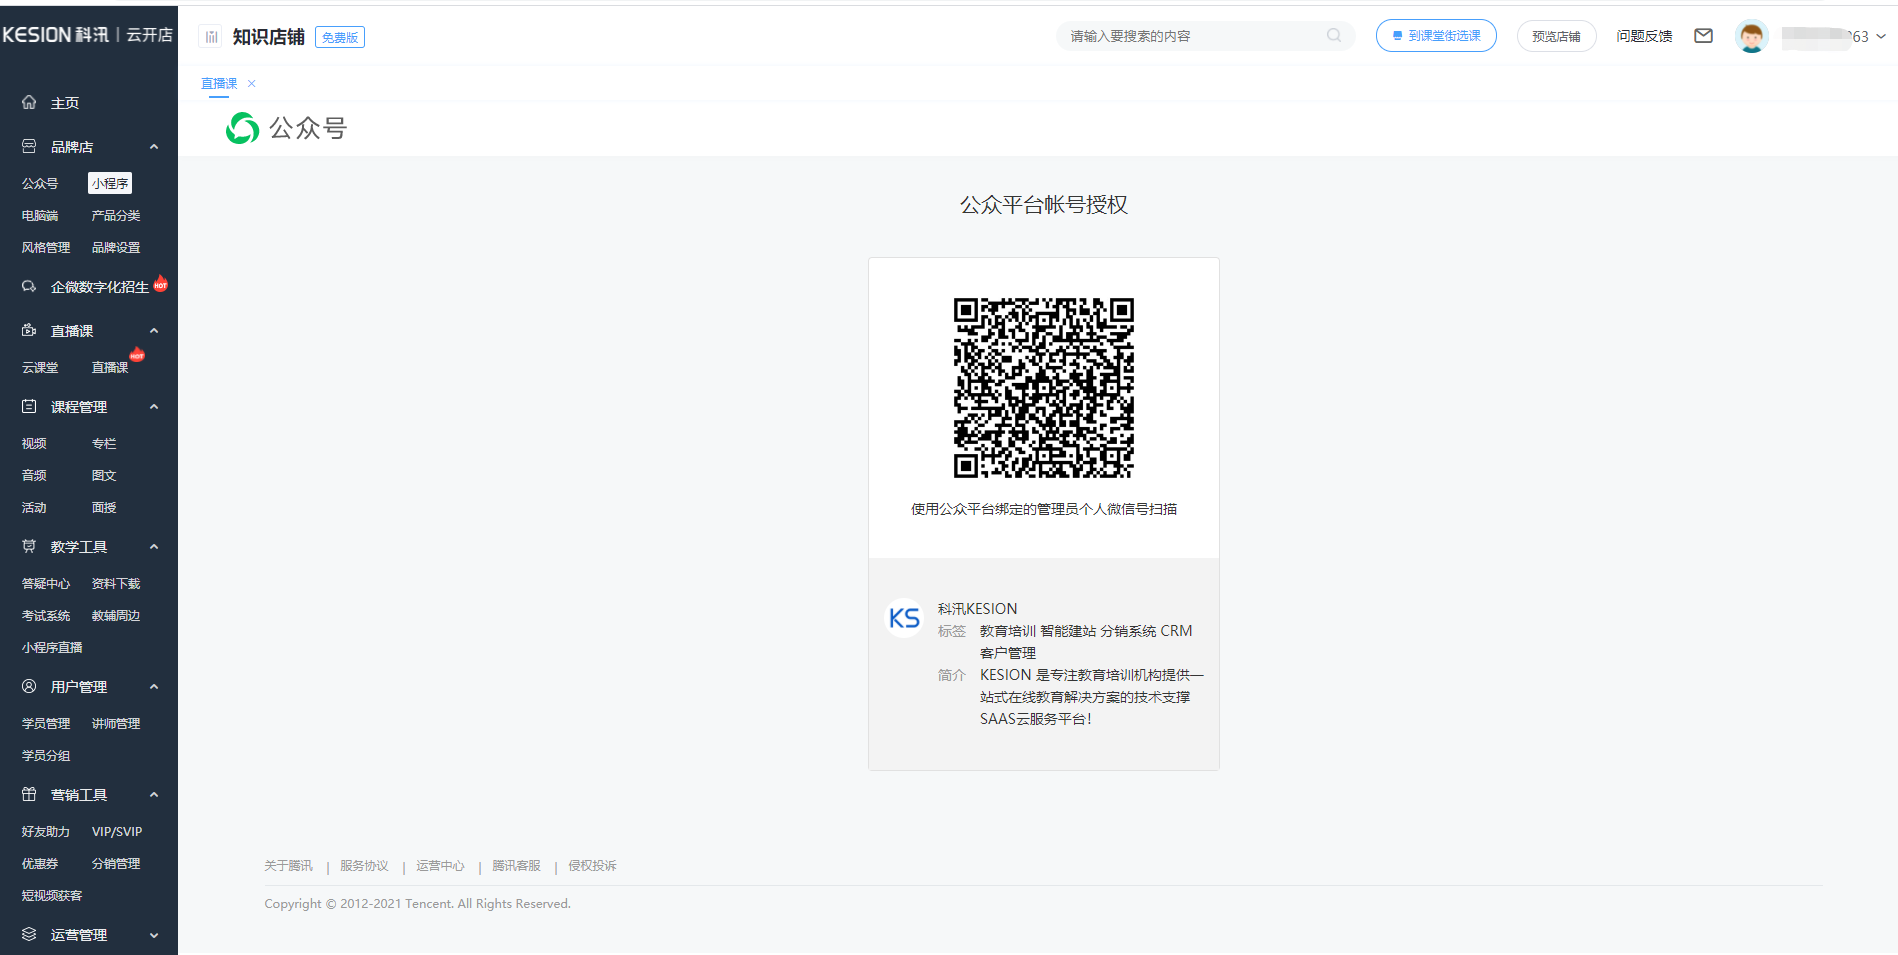1898x955 pixels.
Task: Open 学员分组 menu item
Action: 46,755
